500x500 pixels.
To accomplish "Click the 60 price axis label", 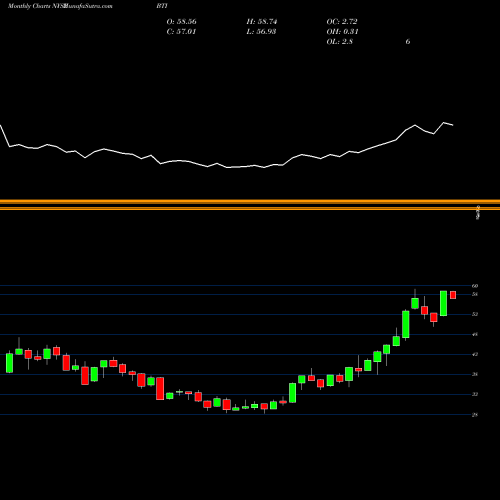I will (x=475, y=286).
